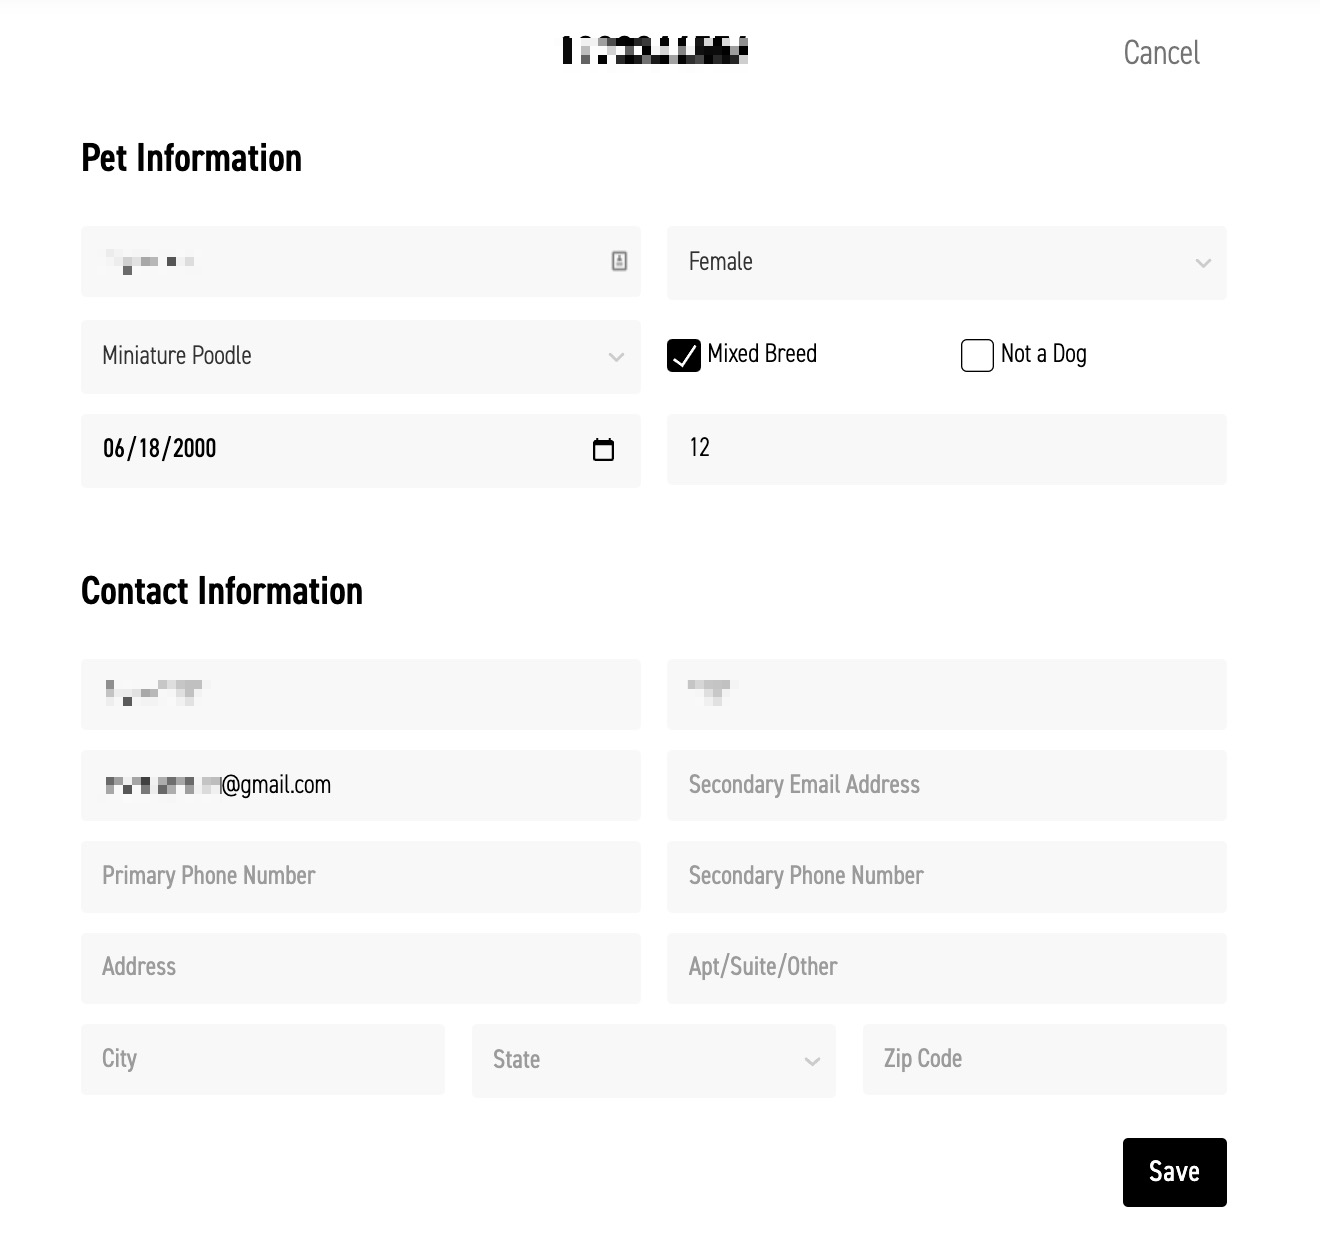Click the birth date field showing 06/18/2000
Screen dimensions: 1320x1254
[x=361, y=451]
